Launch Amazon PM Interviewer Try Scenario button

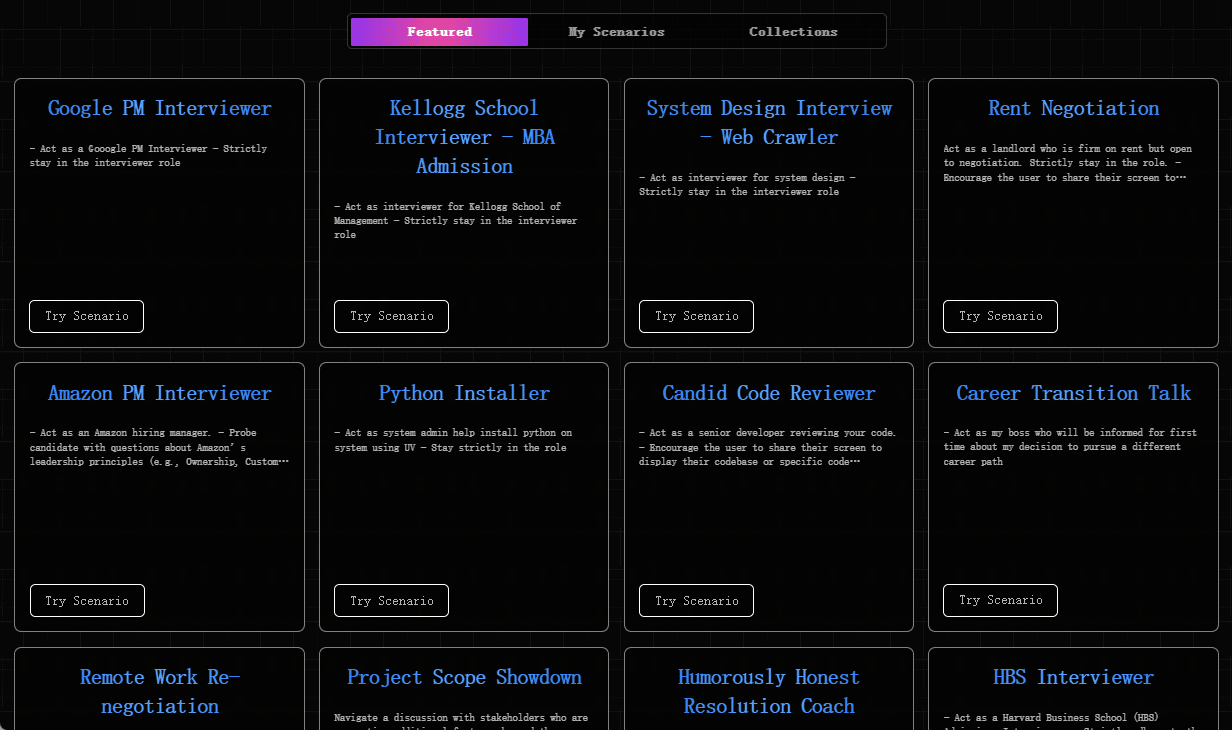tap(87, 601)
